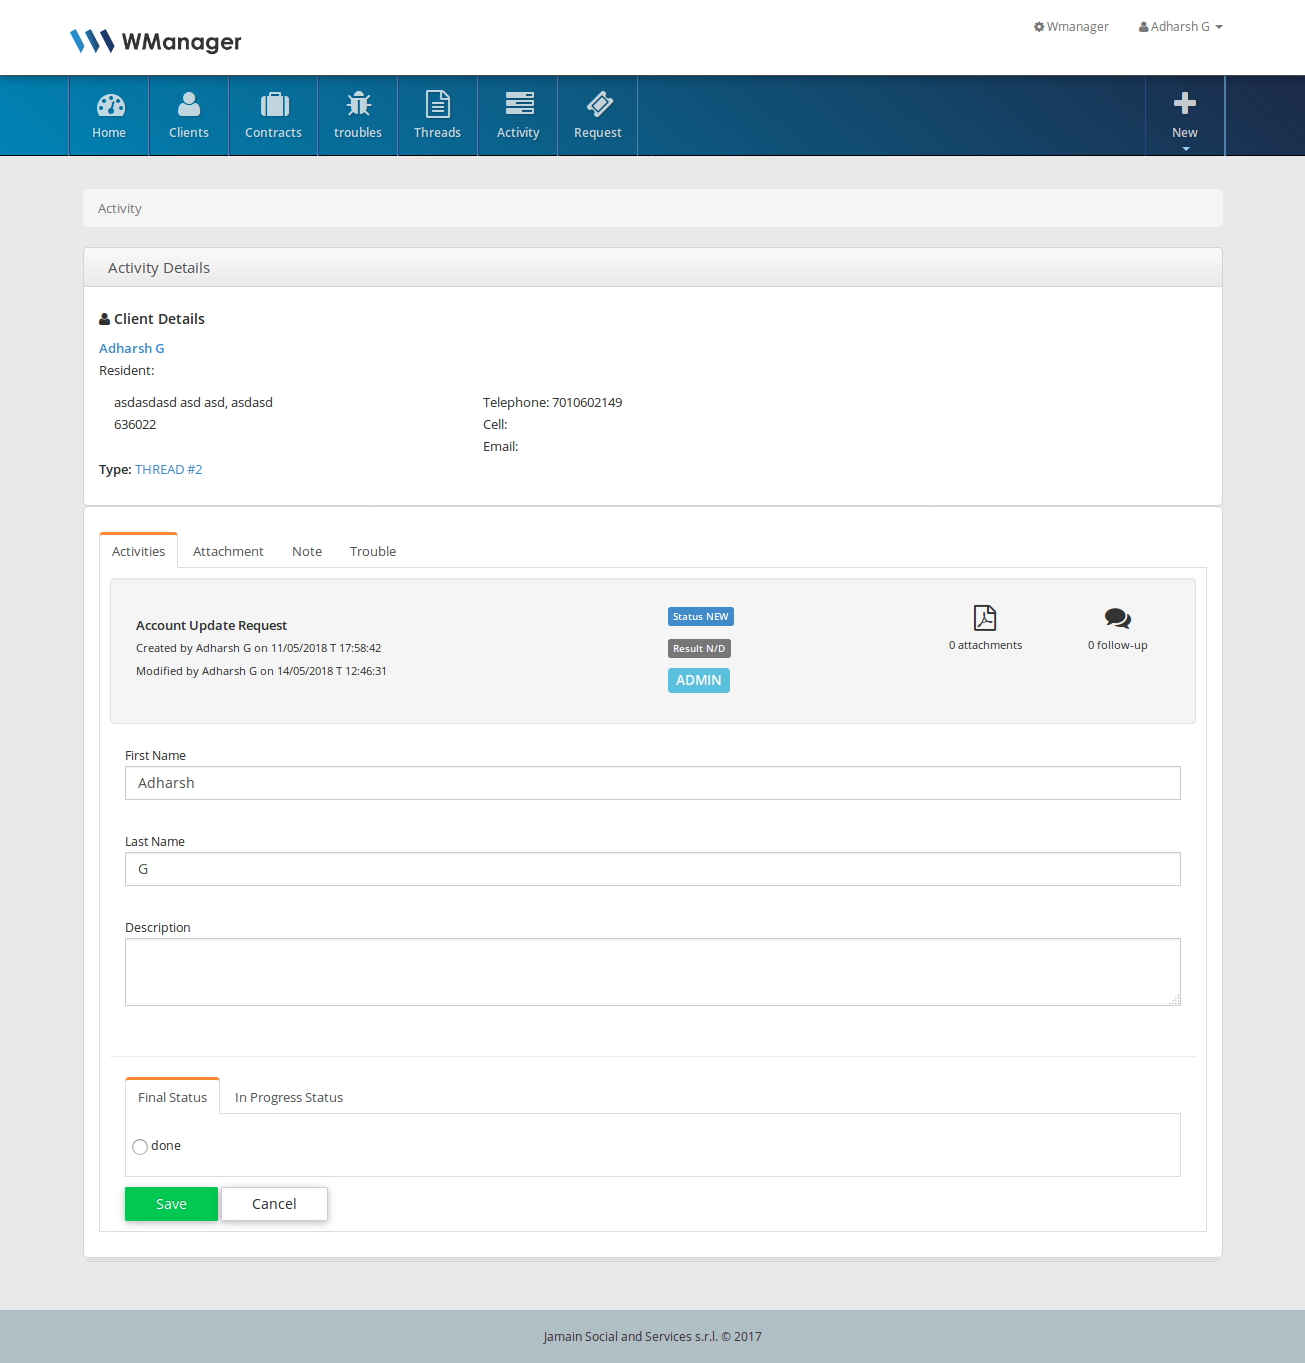Click the follow-up chat bubbles icon
The width and height of the screenshot is (1305, 1363).
[x=1117, y=618]
